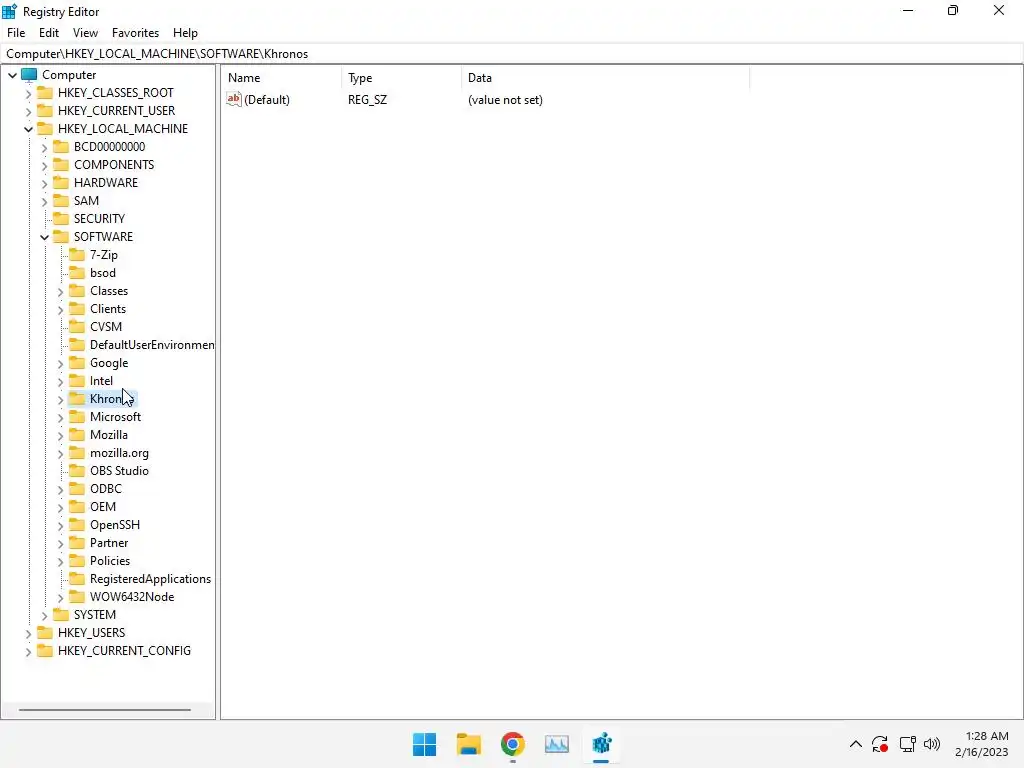Image resolution: width=1024 pixels, height=768 pixels.
Task: Open the Edit menu
Action: (49, 33)
